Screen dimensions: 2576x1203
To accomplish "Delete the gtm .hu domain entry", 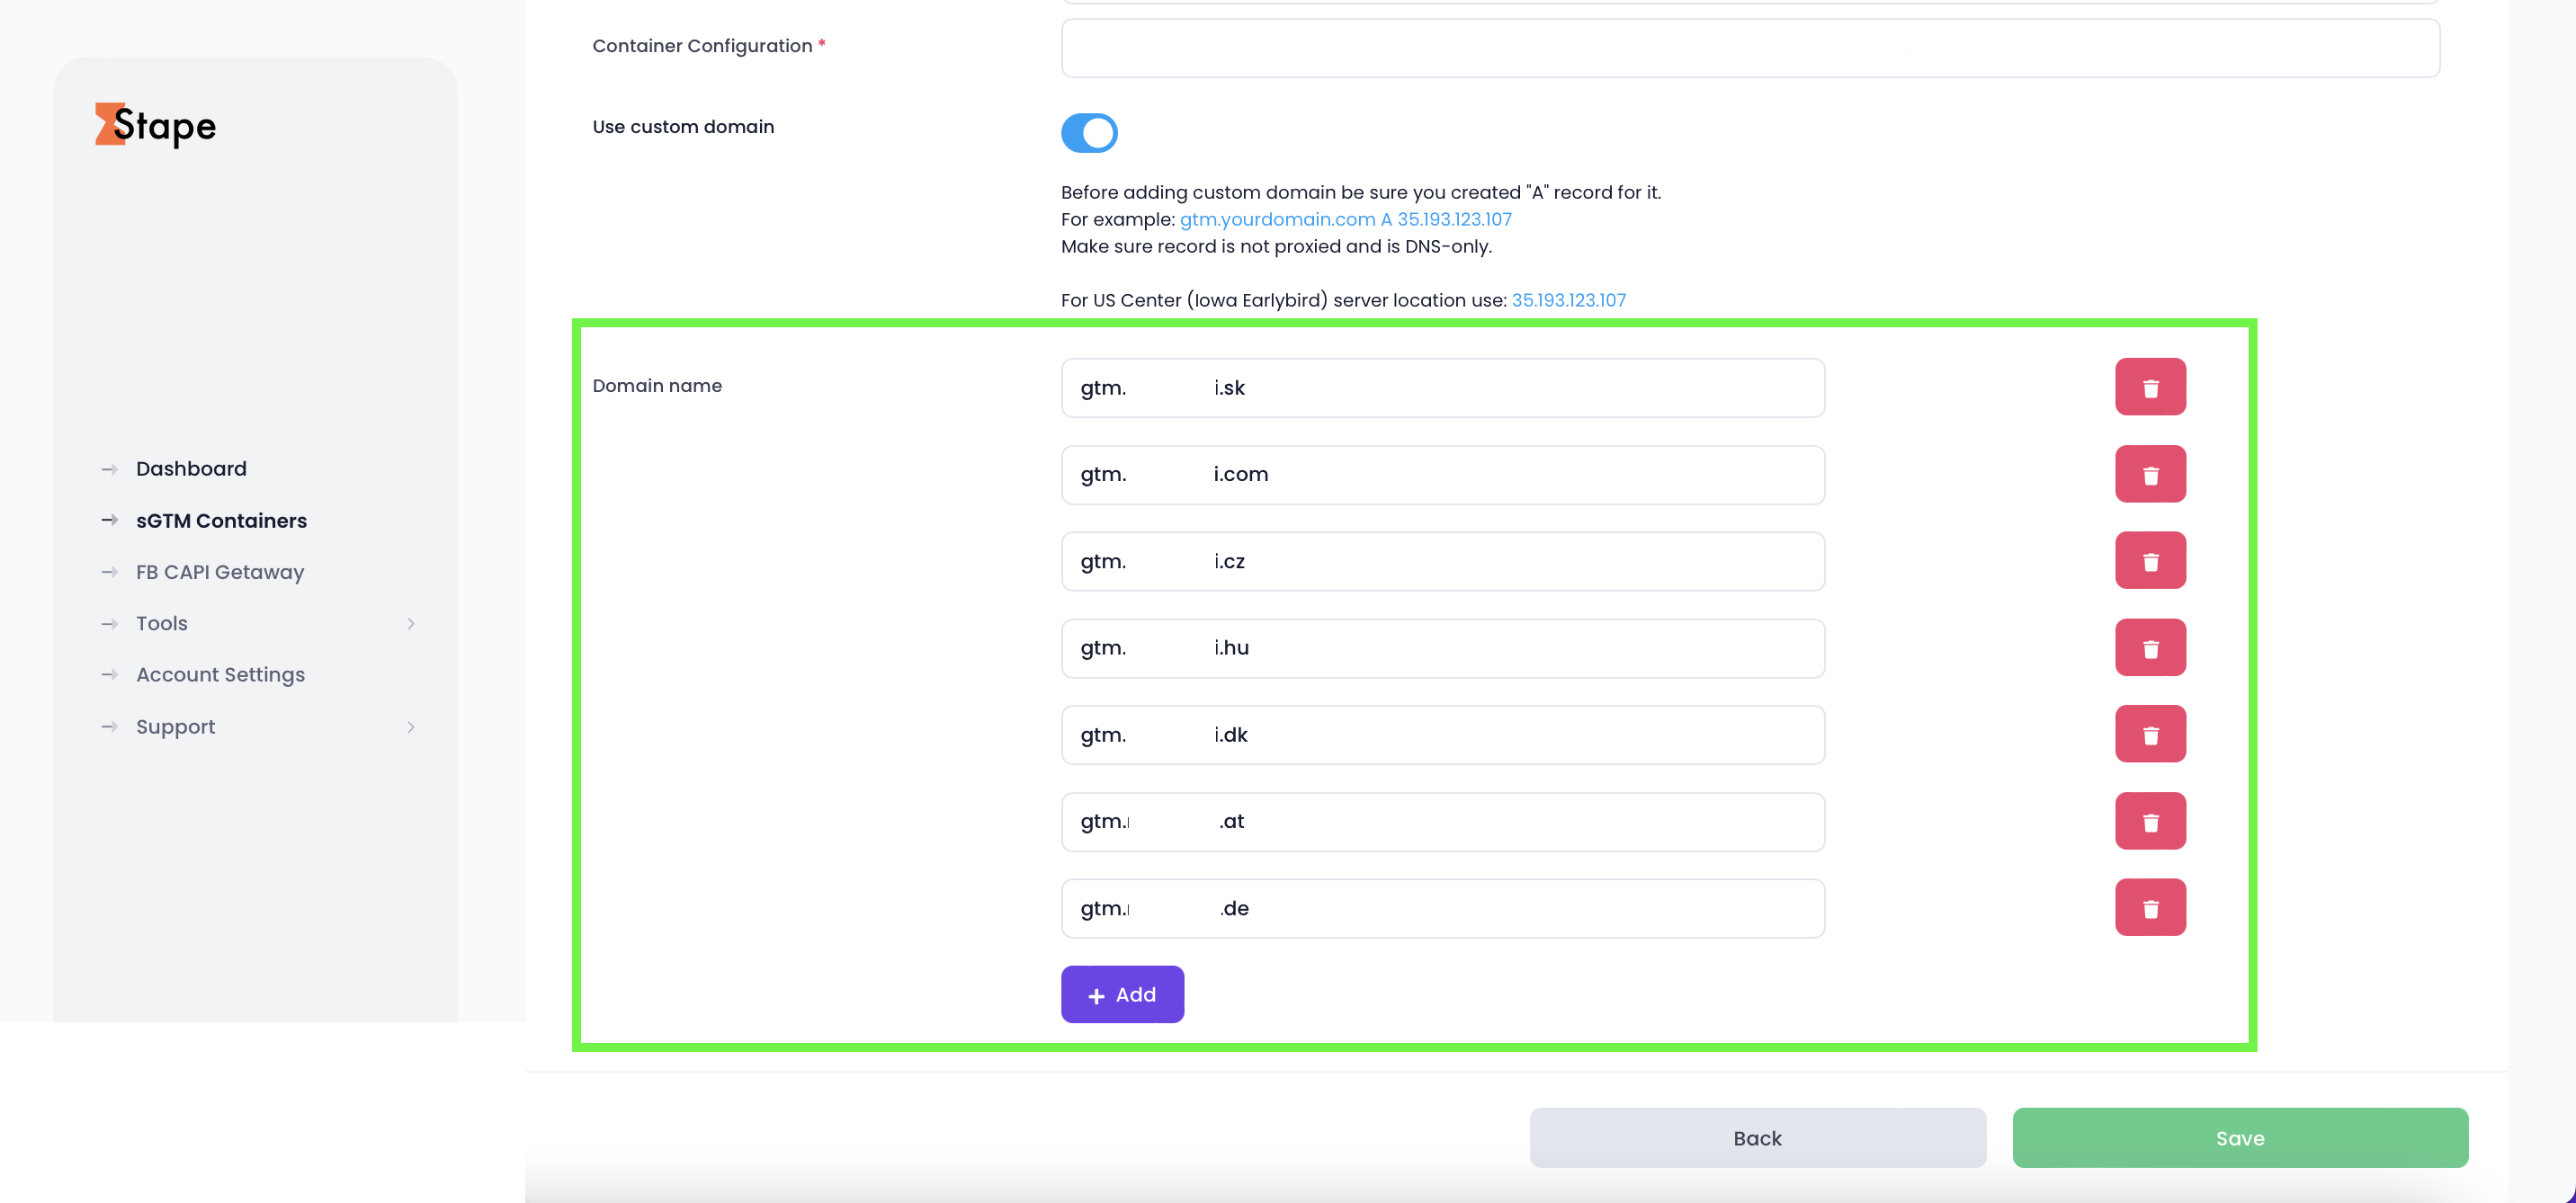I will tap(2150, 647).
